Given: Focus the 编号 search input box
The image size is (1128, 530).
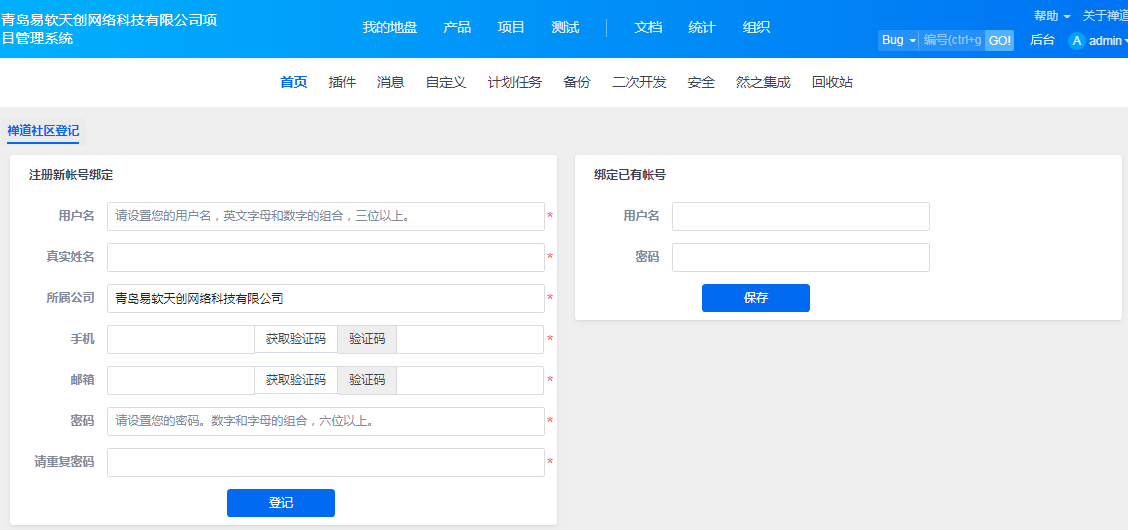Looking at the screenshot, I should tap(952, 40).
